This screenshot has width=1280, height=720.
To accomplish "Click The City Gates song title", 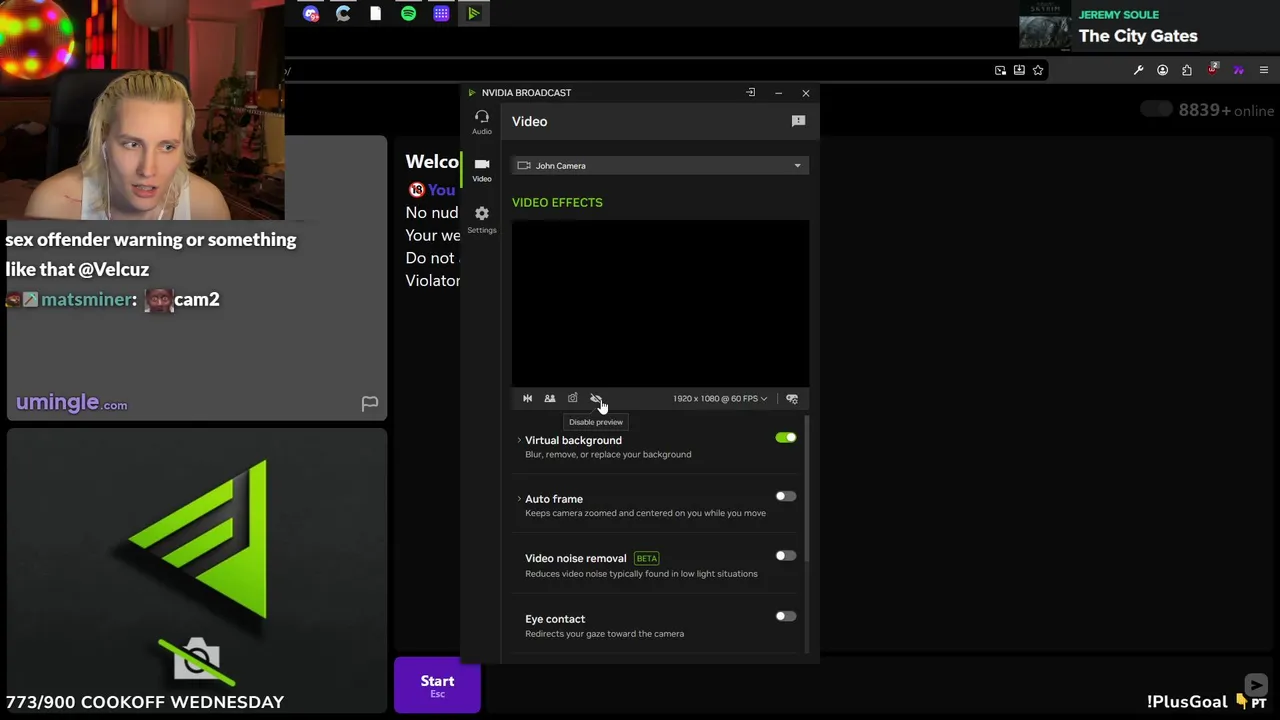I will 1138,36.
